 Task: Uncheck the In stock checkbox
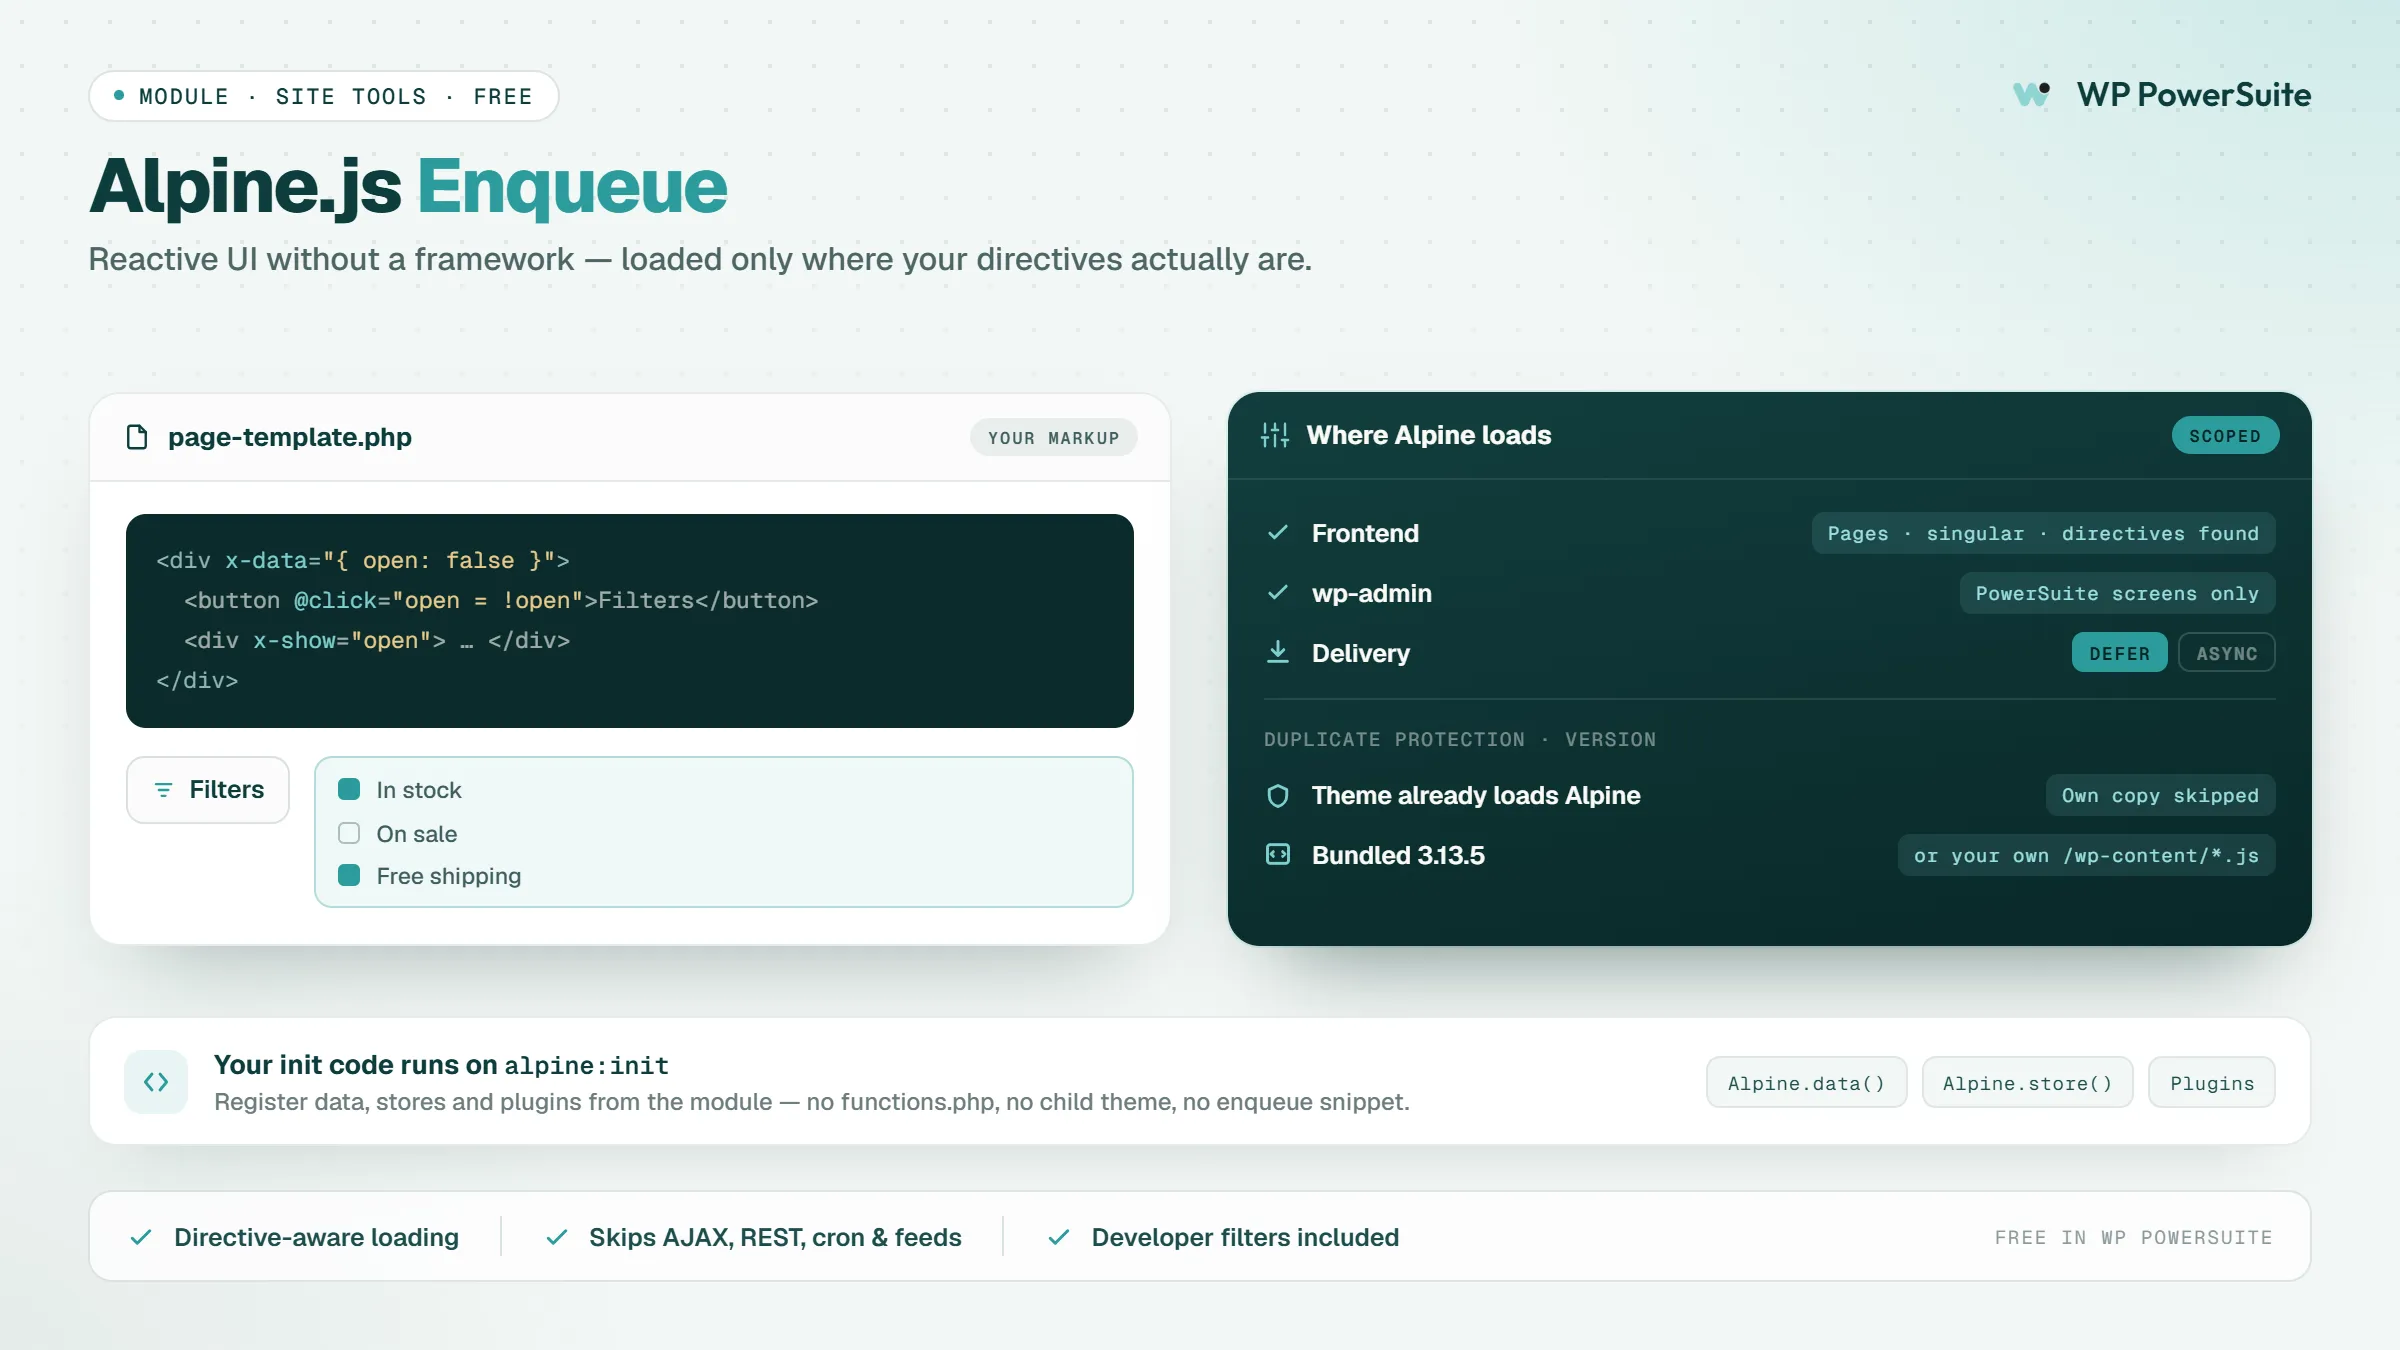(x=349, y=790)
